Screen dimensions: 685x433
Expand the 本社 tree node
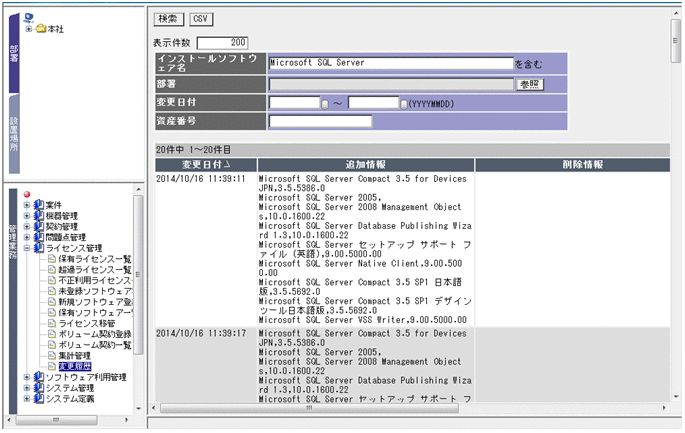[28, 28]
